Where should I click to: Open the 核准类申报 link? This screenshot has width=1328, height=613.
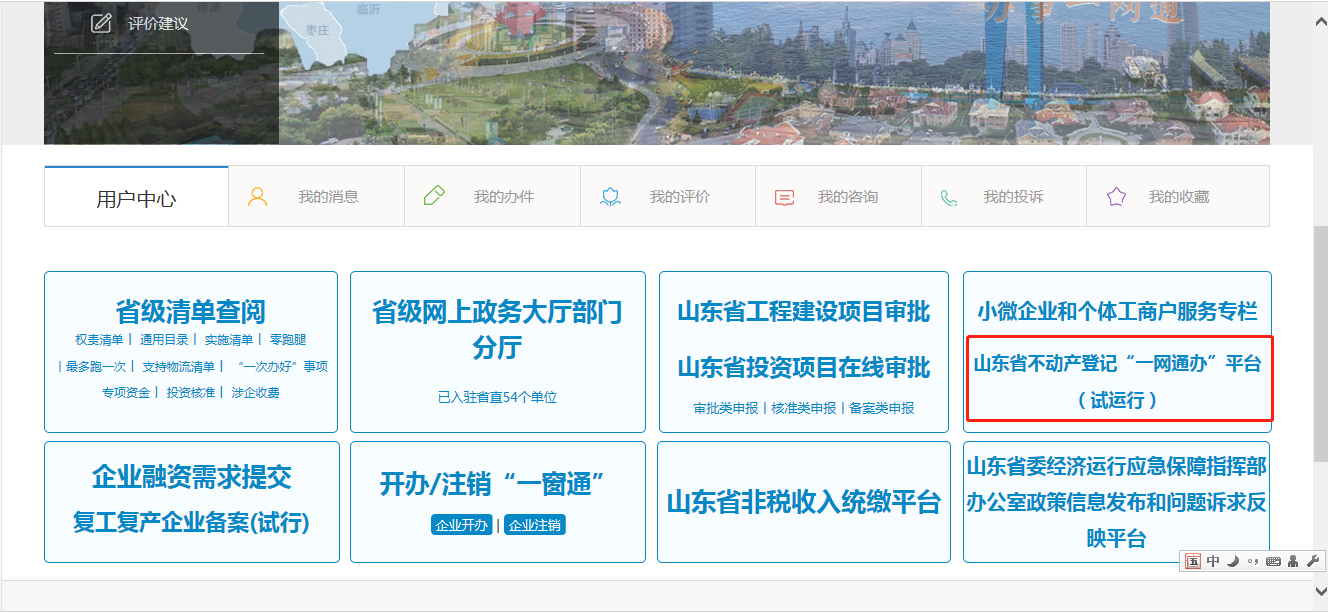pos(804,408)
